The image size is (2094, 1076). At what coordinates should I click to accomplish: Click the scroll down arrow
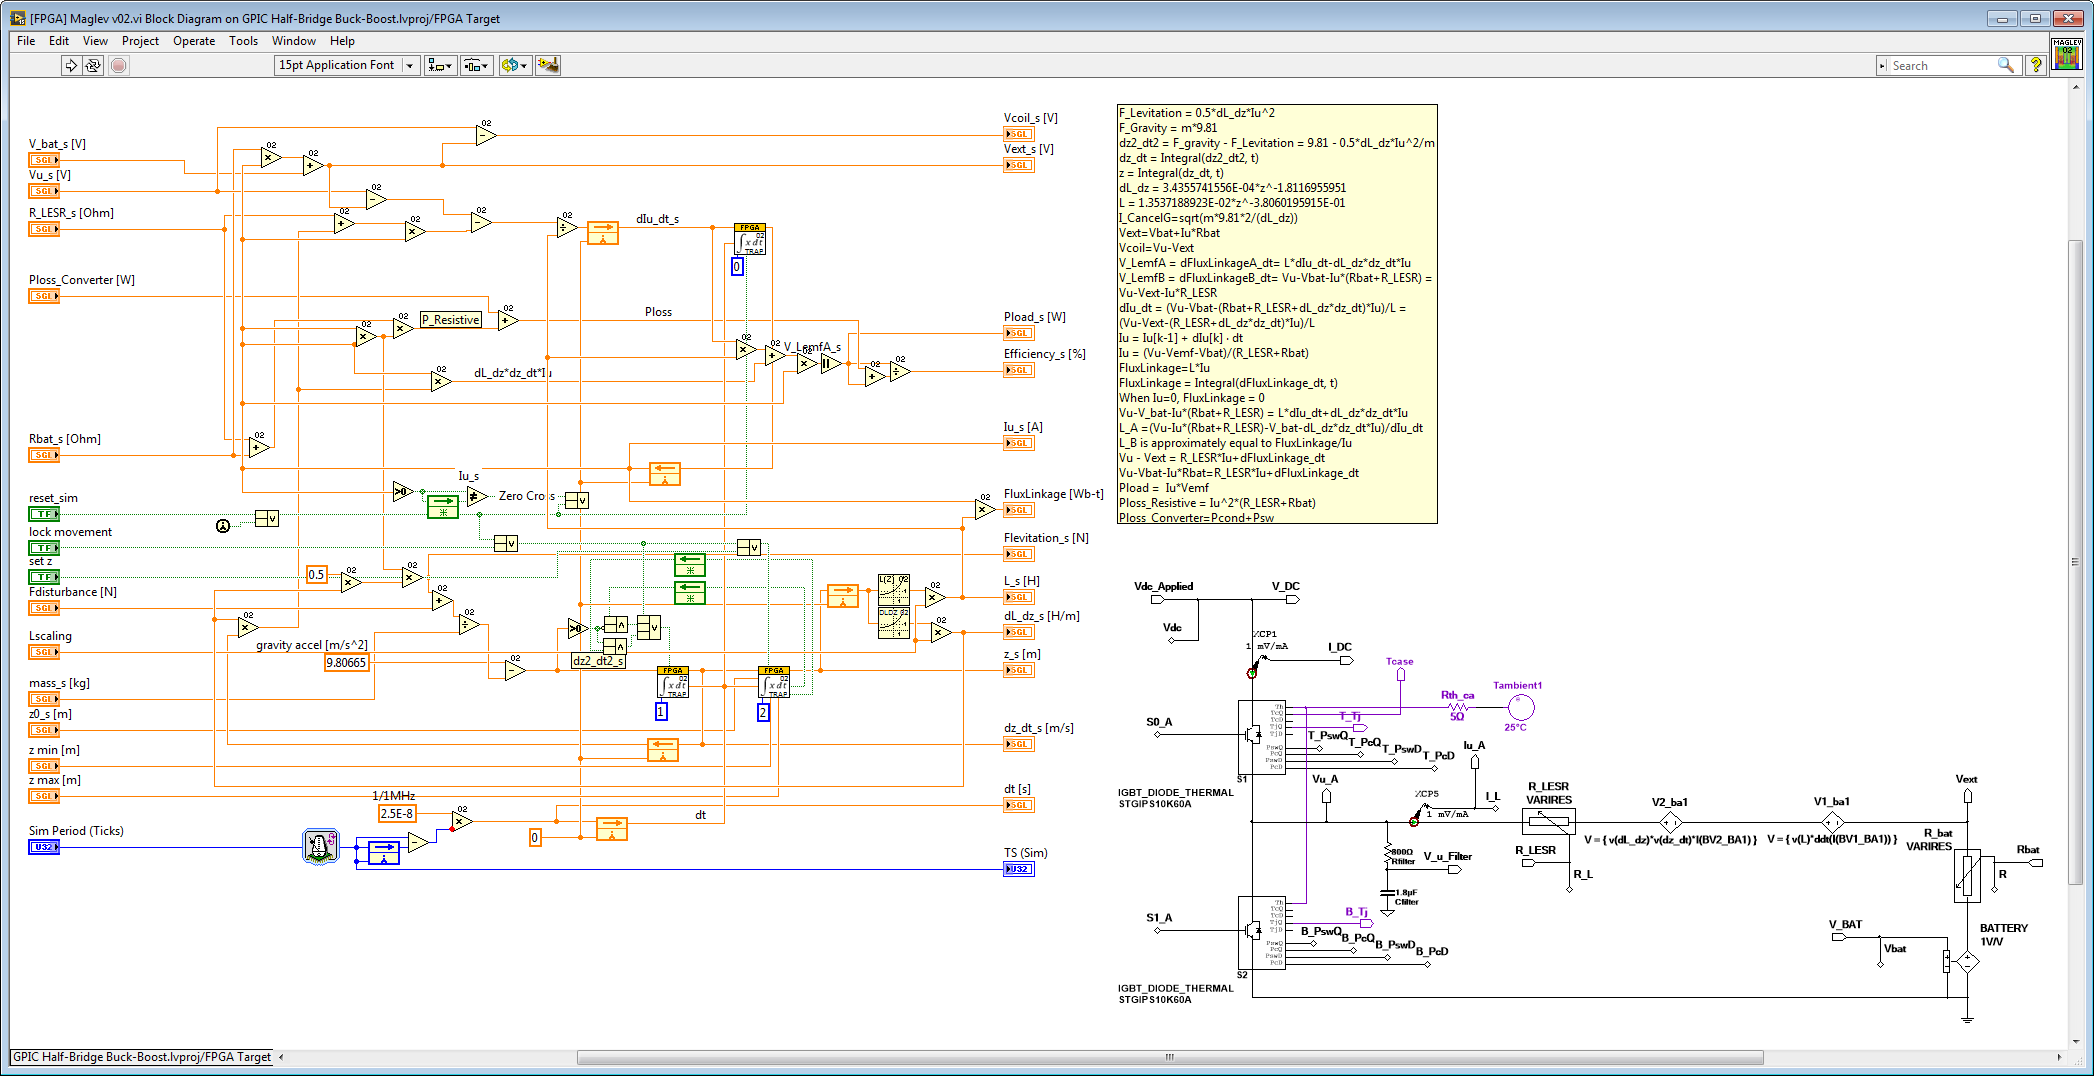pyautogui.click(x=2075, y=1042)
